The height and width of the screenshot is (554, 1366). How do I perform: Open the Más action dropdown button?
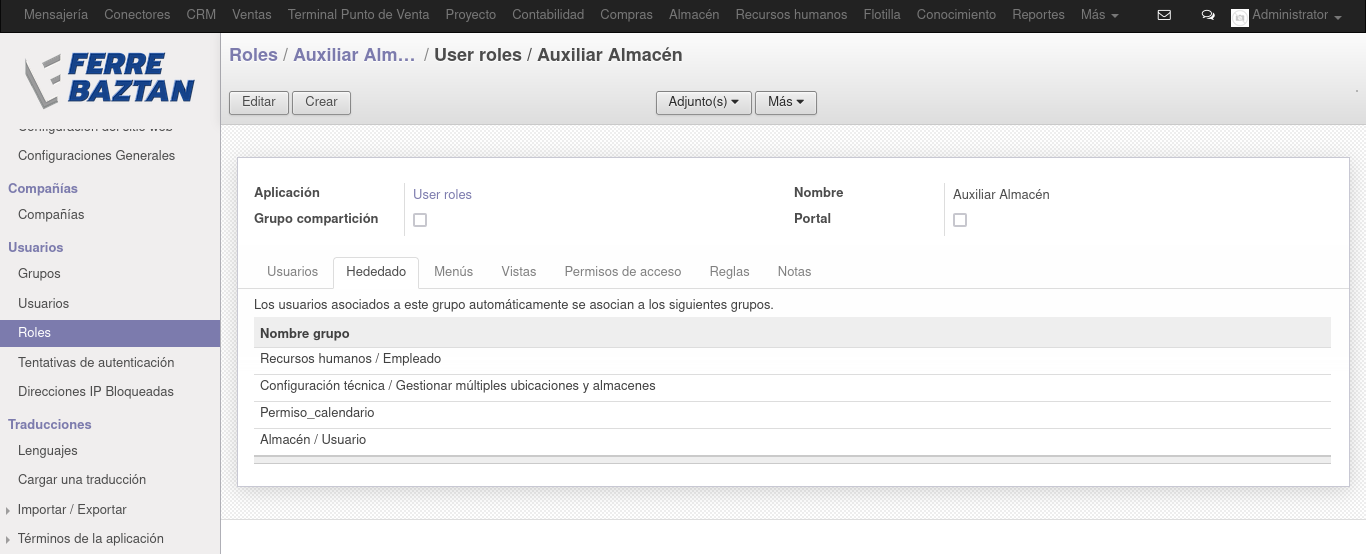click(x=786, y=102)
